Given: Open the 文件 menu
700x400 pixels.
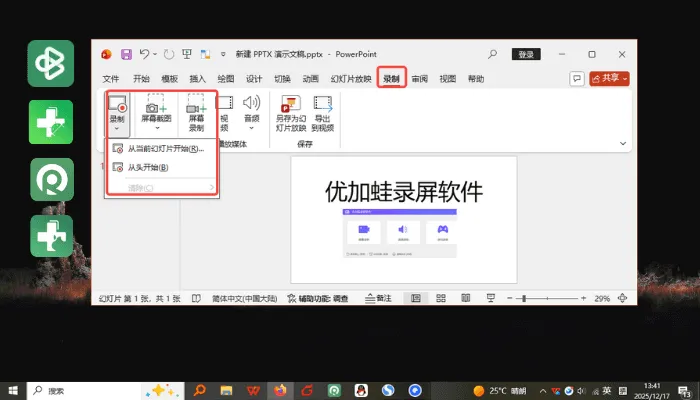Looking at the screenshot, I should coord(111,79).
